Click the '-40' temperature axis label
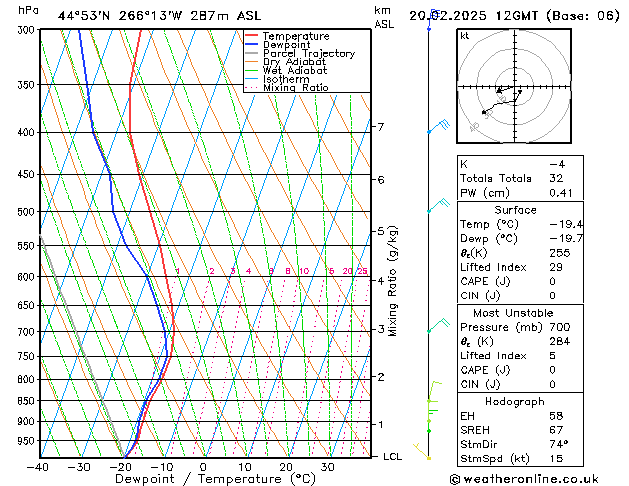 coord(38,468)
